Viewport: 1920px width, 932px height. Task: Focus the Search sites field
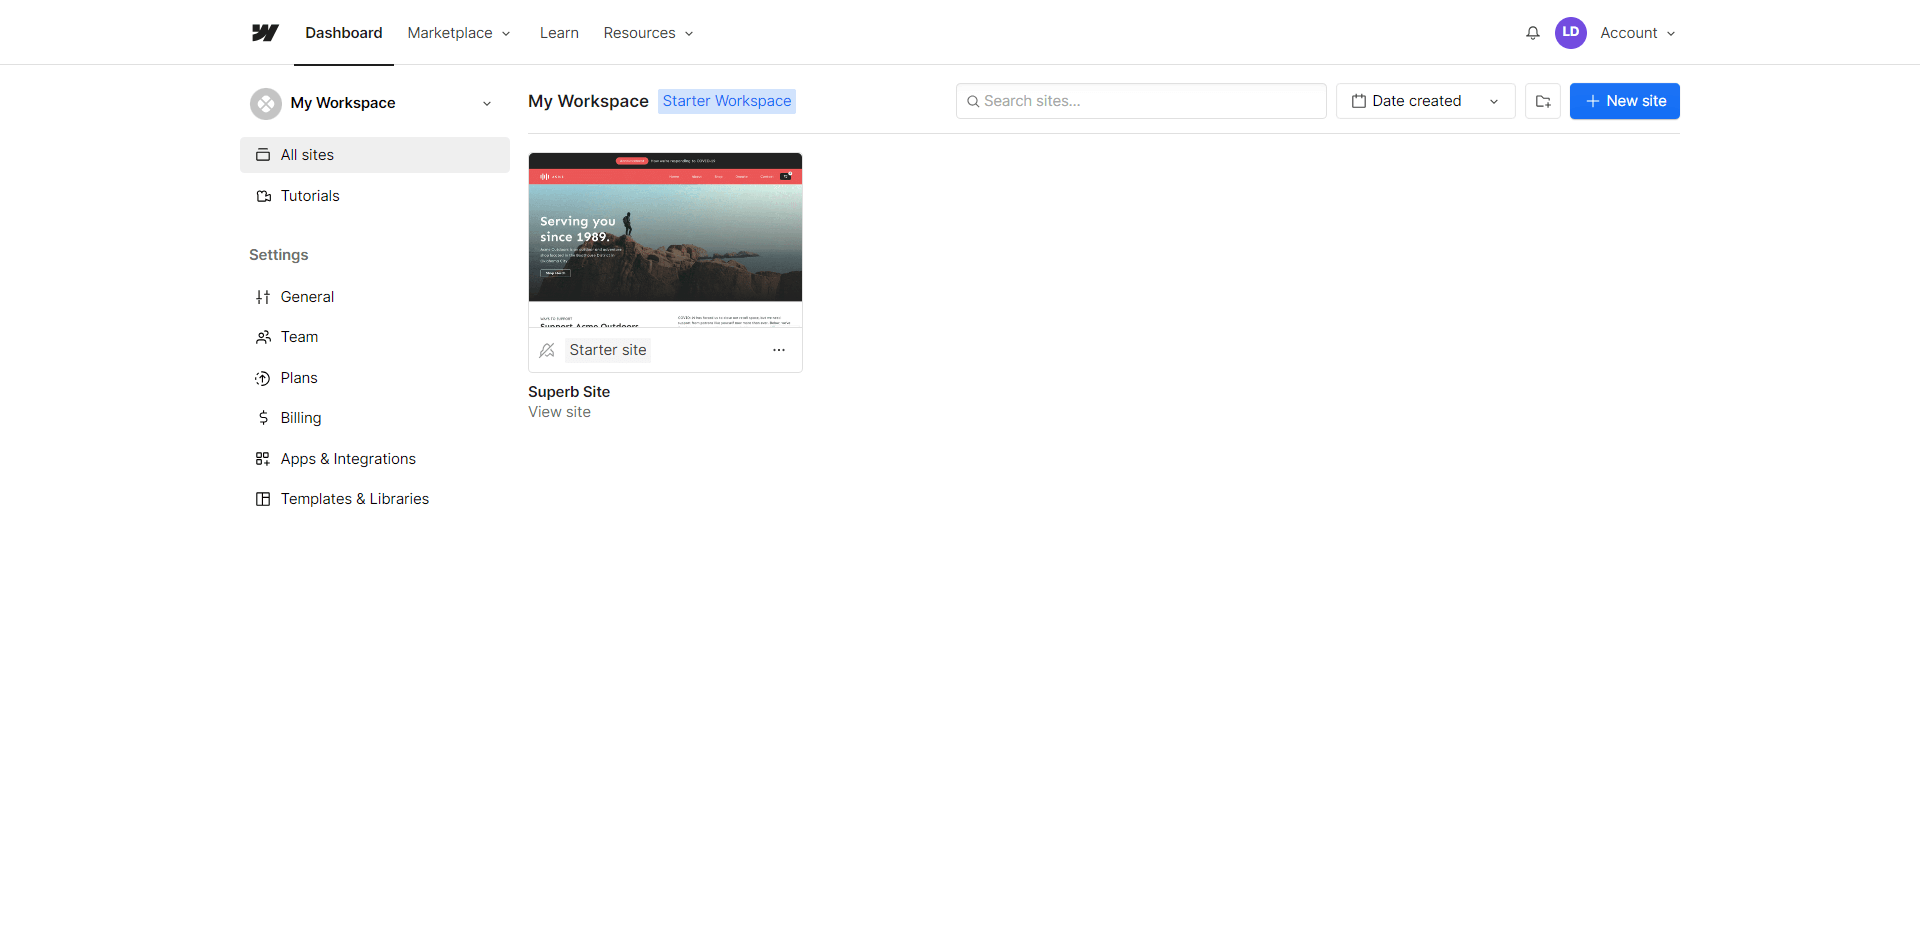1141,101
